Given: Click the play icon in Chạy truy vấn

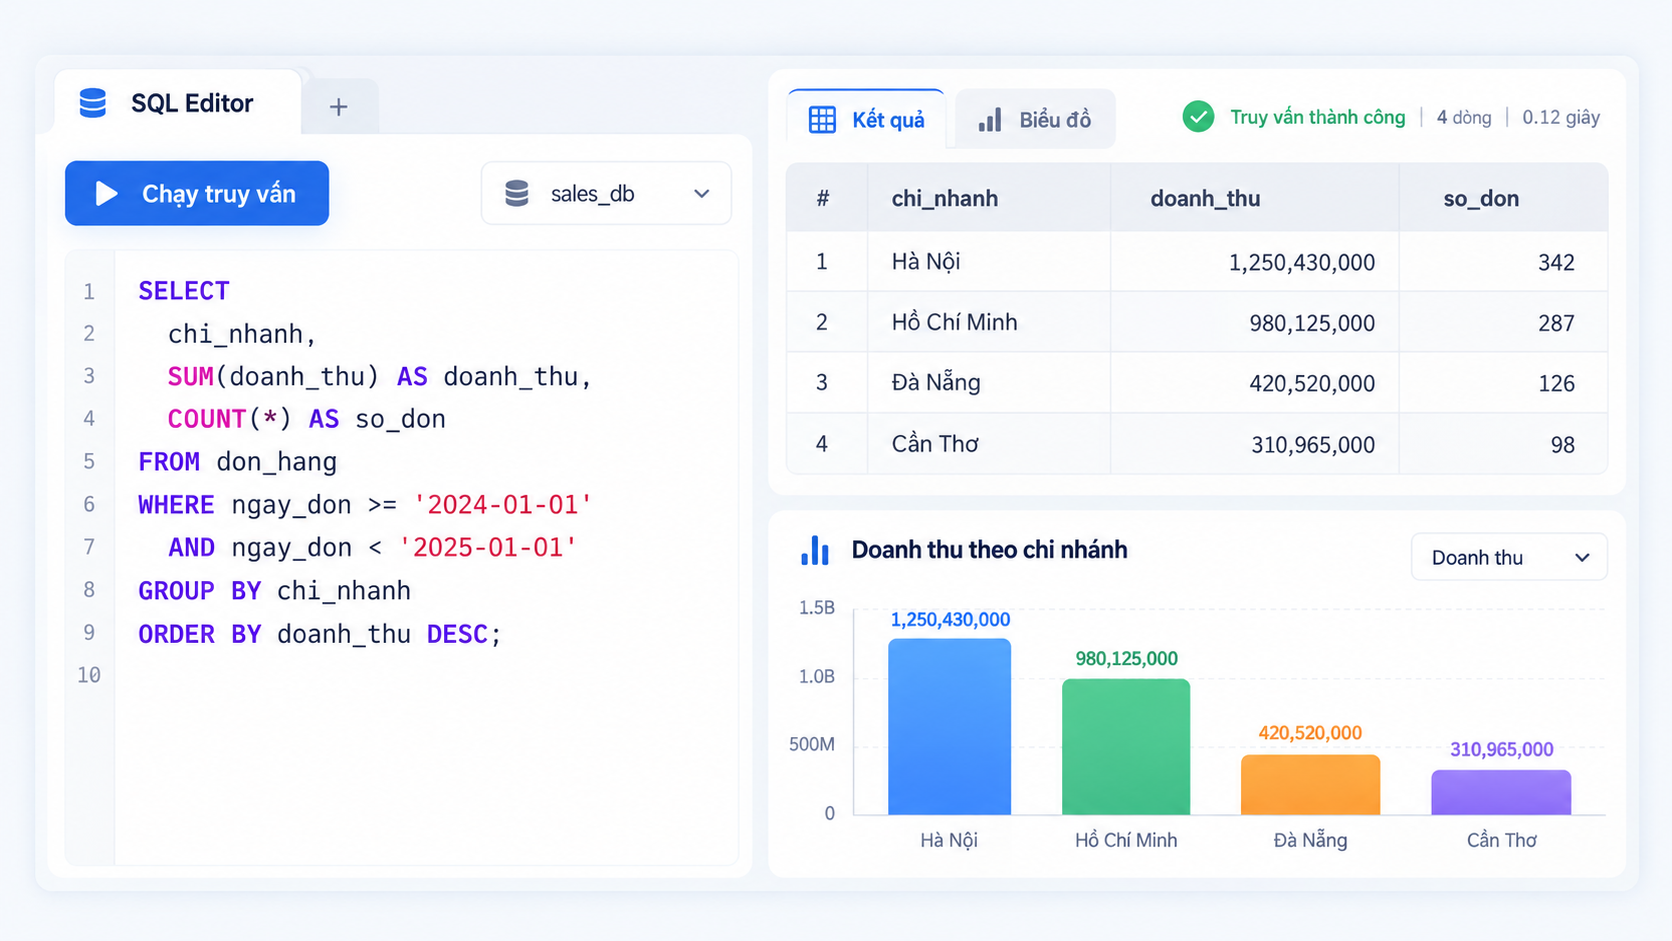Looking at the screenshot, I should tap(106, 193).
